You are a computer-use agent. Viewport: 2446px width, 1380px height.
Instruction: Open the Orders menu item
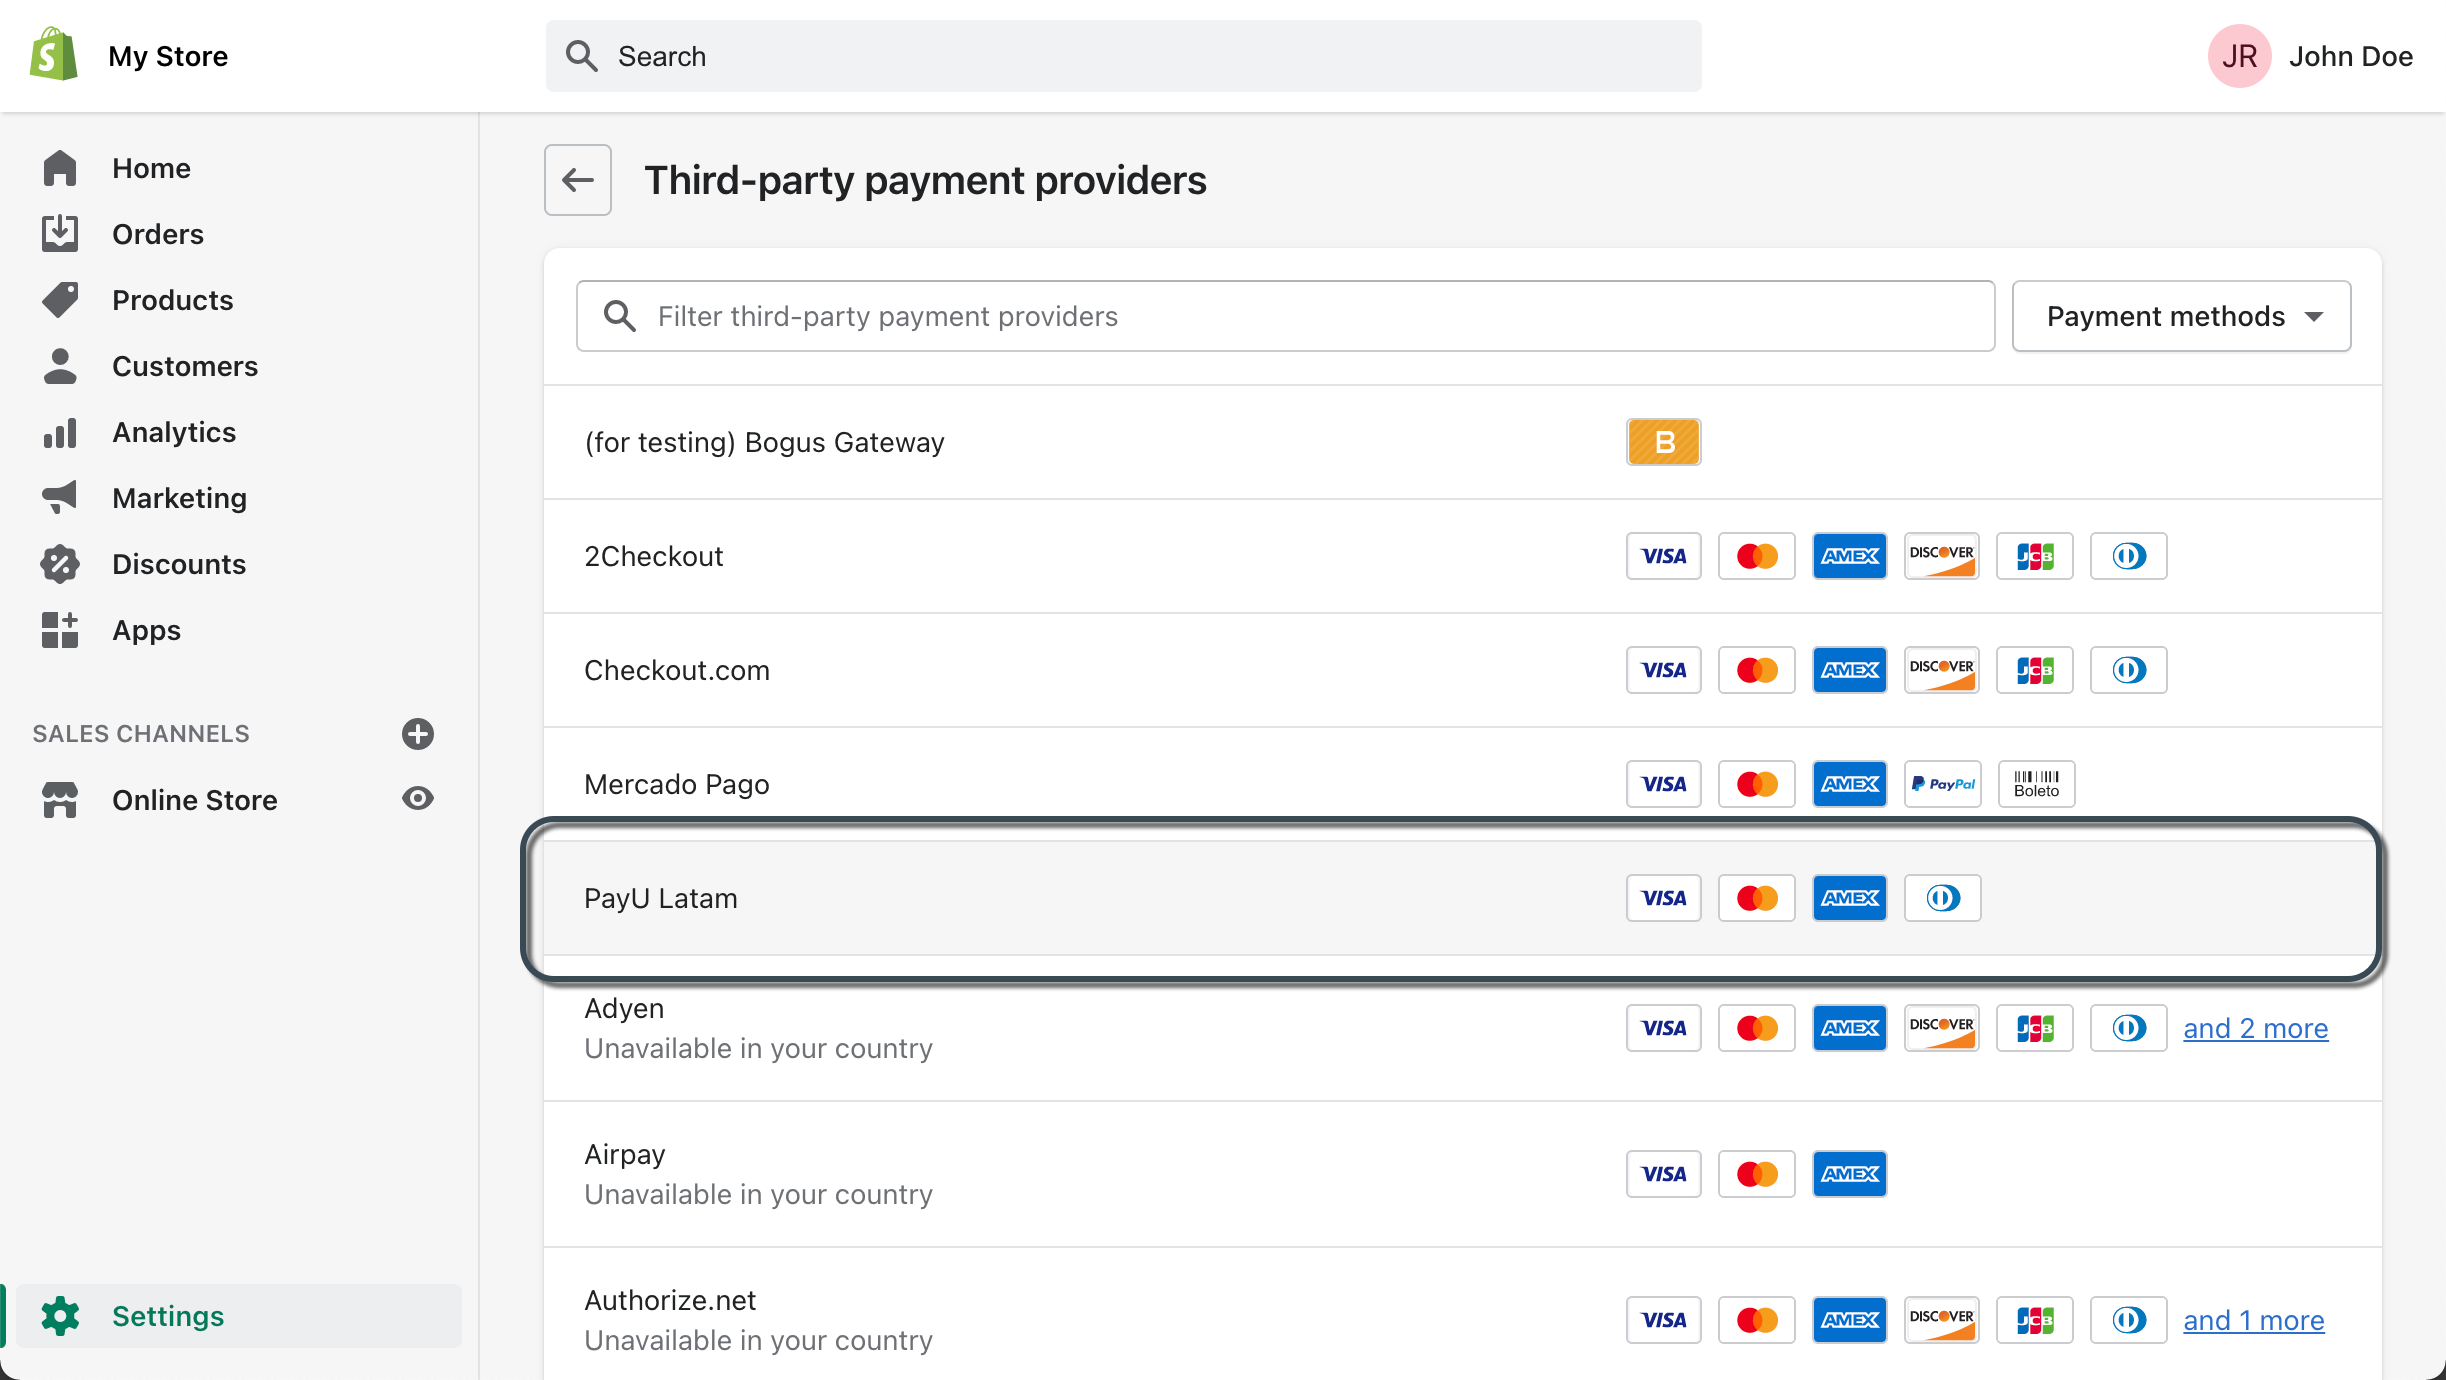click(158, 234)
